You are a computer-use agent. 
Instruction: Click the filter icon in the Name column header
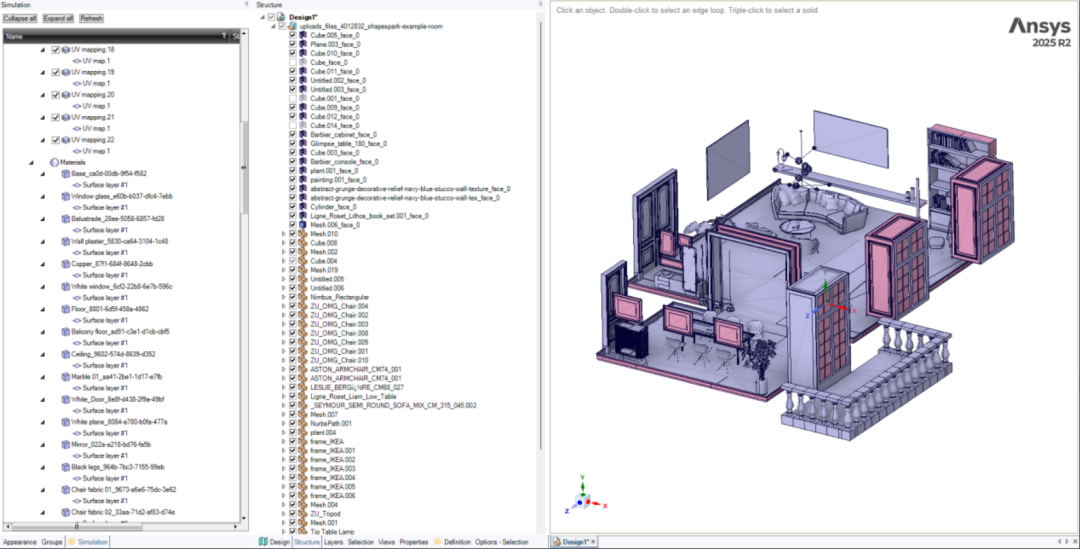coord(224,36)
